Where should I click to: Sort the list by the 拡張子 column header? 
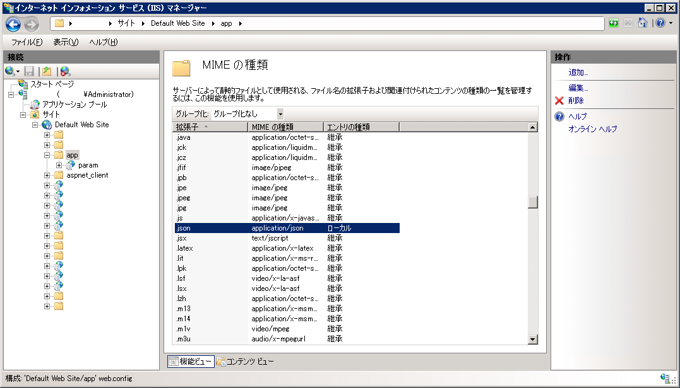pos(210,127)
